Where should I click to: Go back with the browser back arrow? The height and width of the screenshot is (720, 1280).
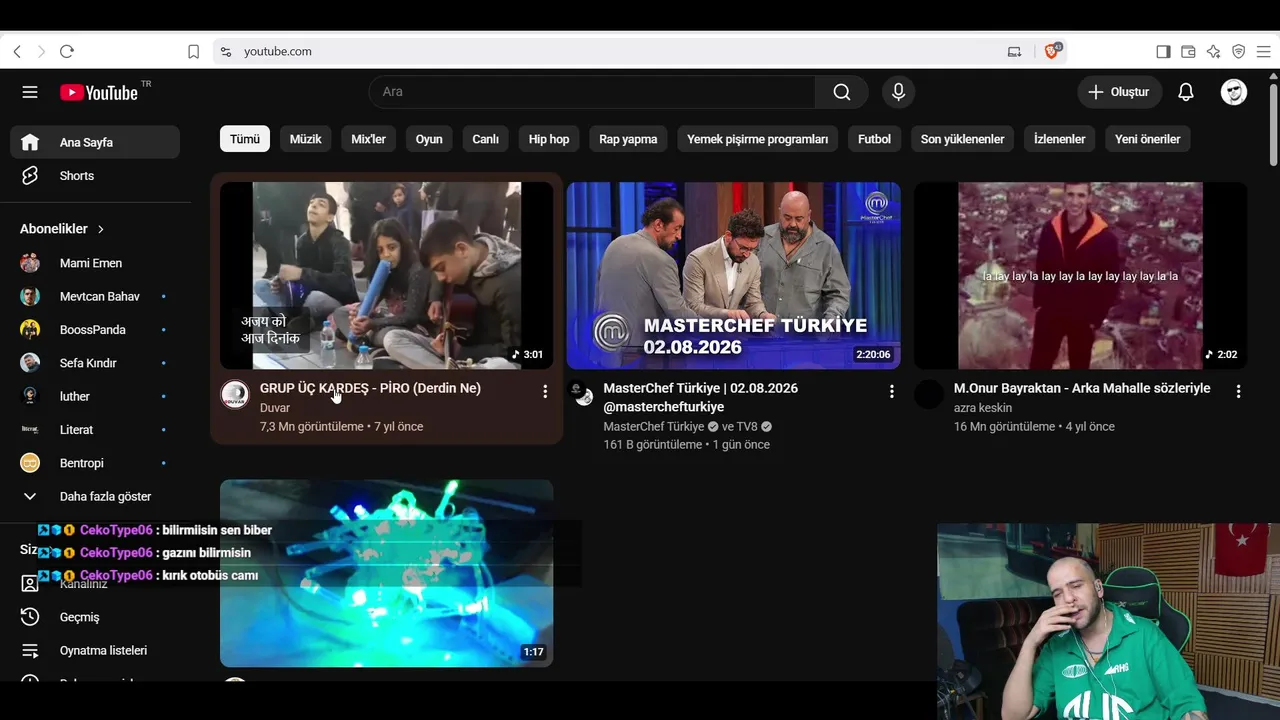click(x=17, y=51)
